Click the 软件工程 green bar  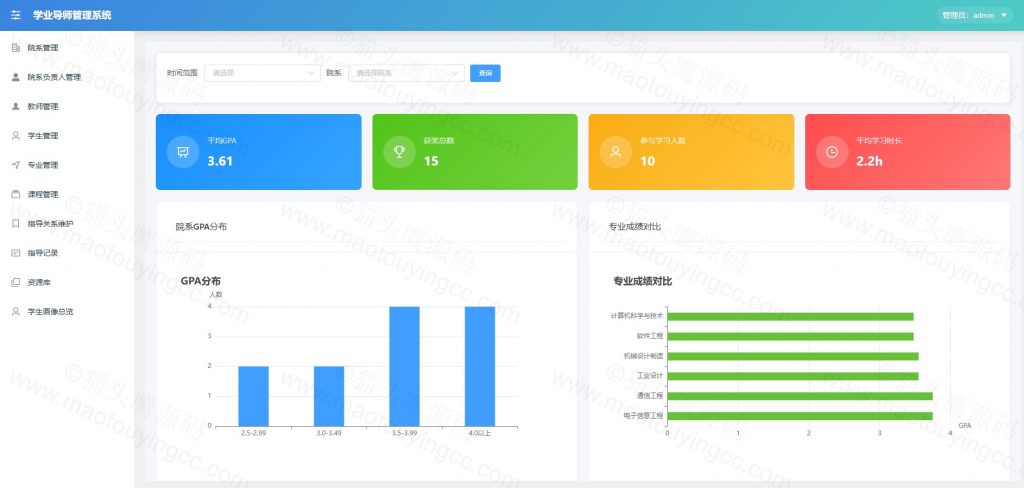790,336
